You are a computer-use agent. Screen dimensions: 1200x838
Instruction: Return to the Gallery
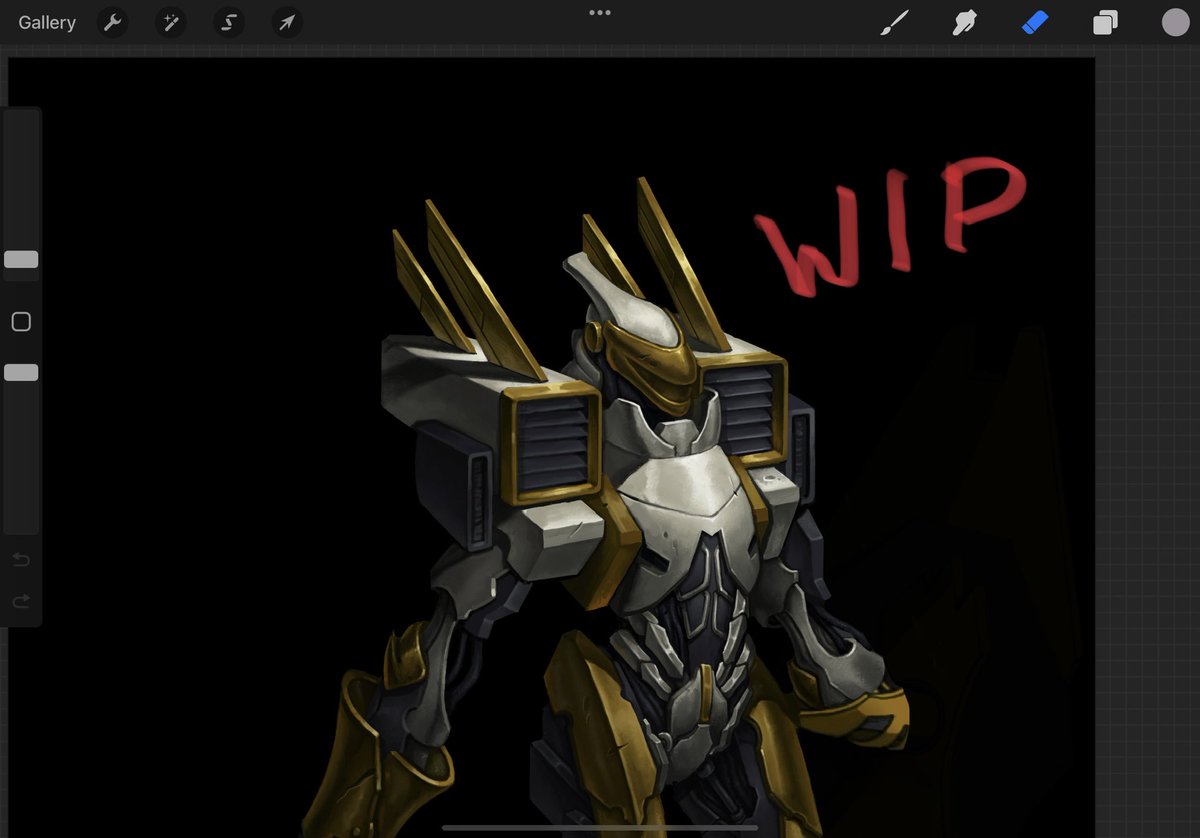(47, 22)
